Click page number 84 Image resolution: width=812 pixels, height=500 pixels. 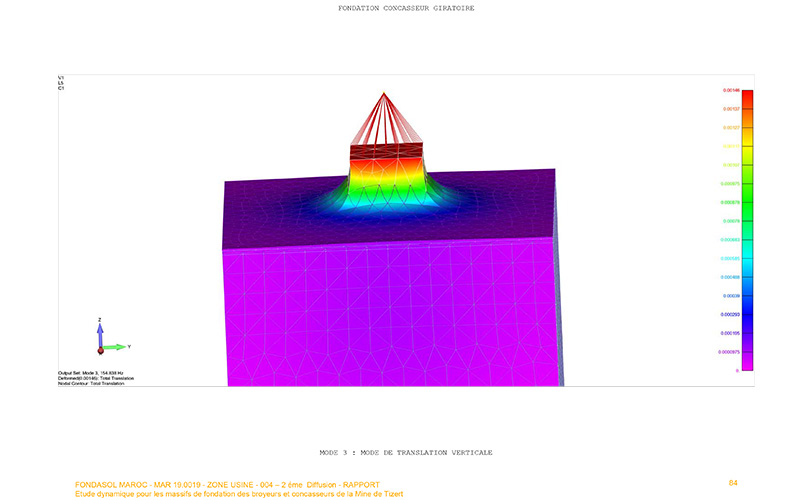(x=733, y=483)
